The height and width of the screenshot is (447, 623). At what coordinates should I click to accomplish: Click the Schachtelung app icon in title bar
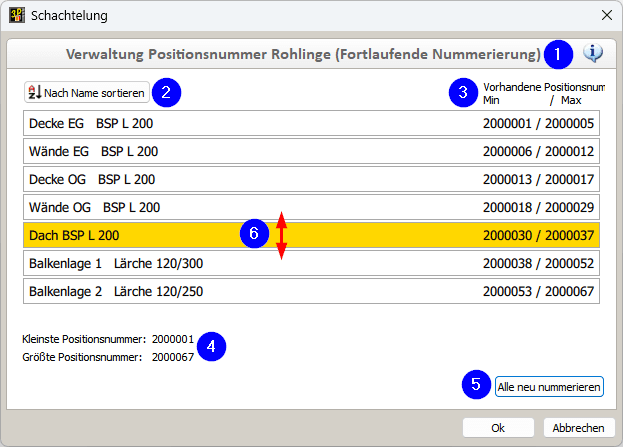point(17,15)
